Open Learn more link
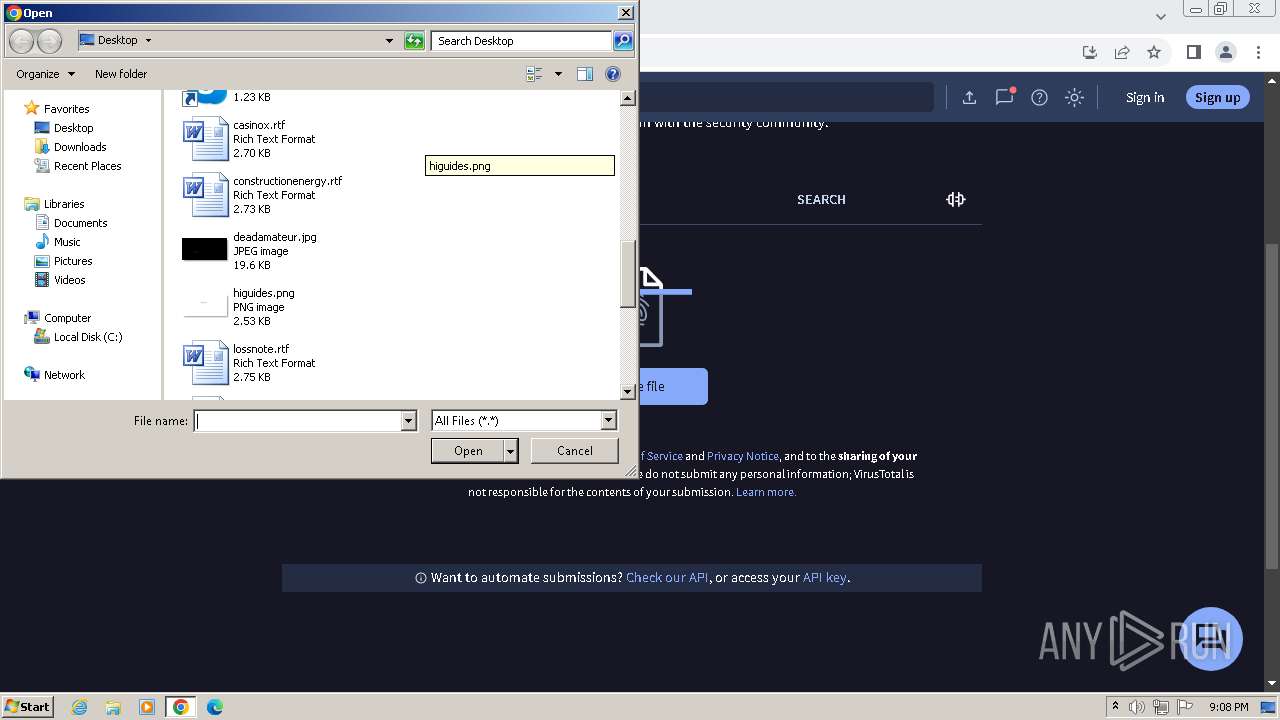This screenshot has width=1280, height=720. click(x=766, y=492)
